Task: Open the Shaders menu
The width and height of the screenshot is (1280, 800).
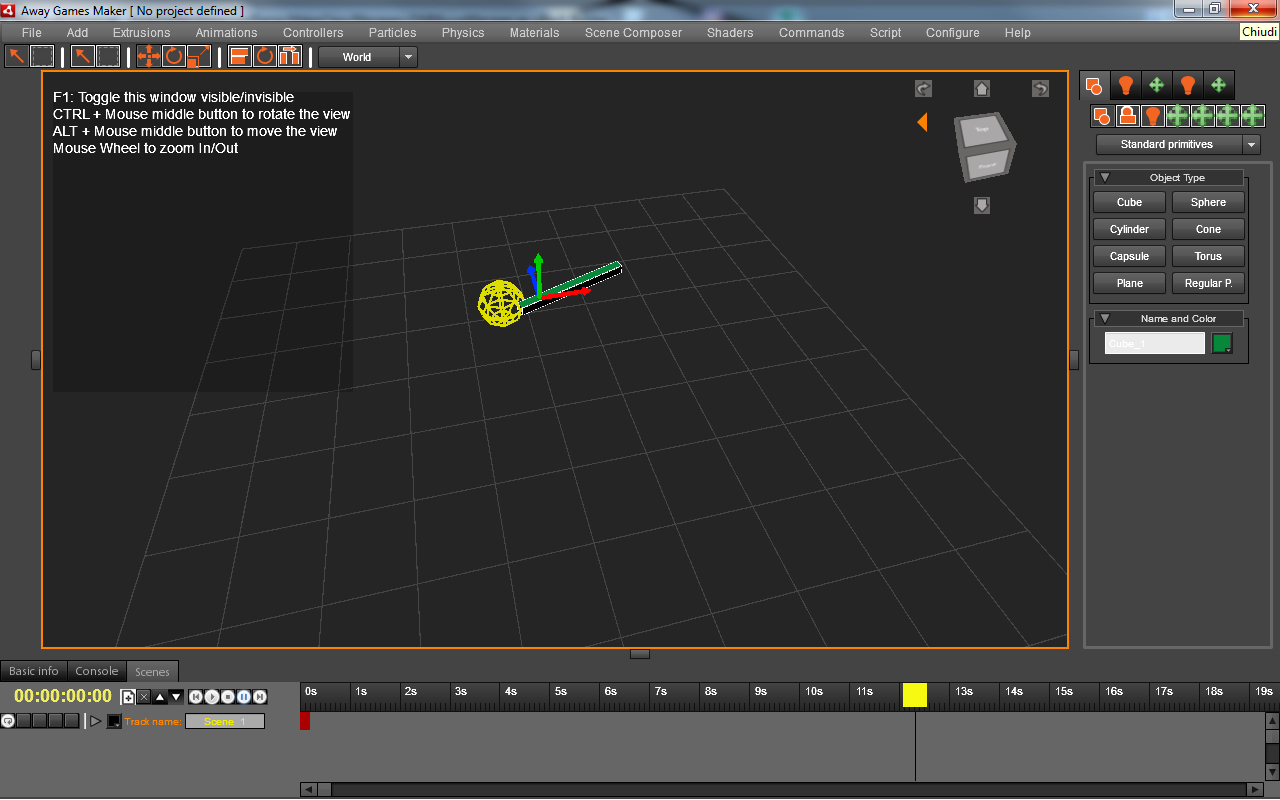Action: coord(730,33)
